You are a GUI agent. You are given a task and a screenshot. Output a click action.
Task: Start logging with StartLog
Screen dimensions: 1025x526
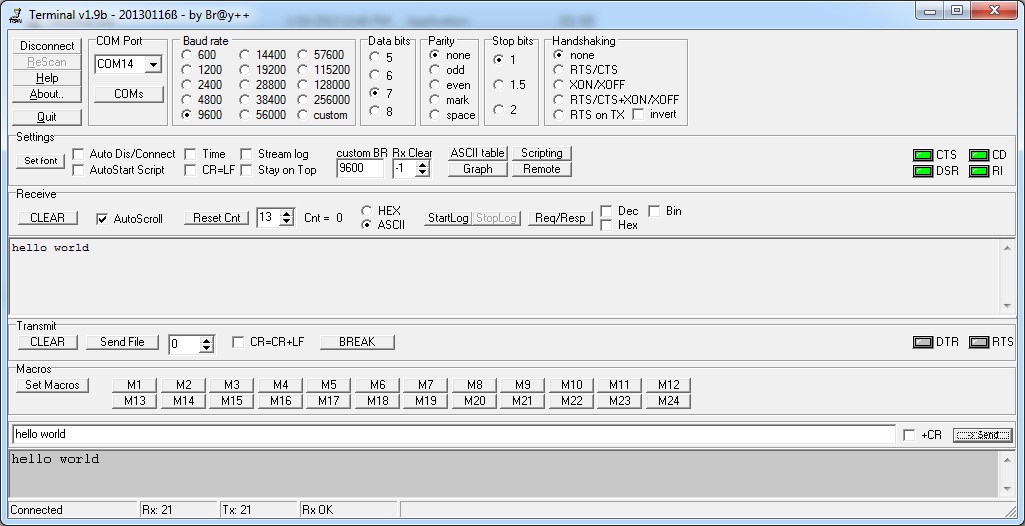coord(448,218)
